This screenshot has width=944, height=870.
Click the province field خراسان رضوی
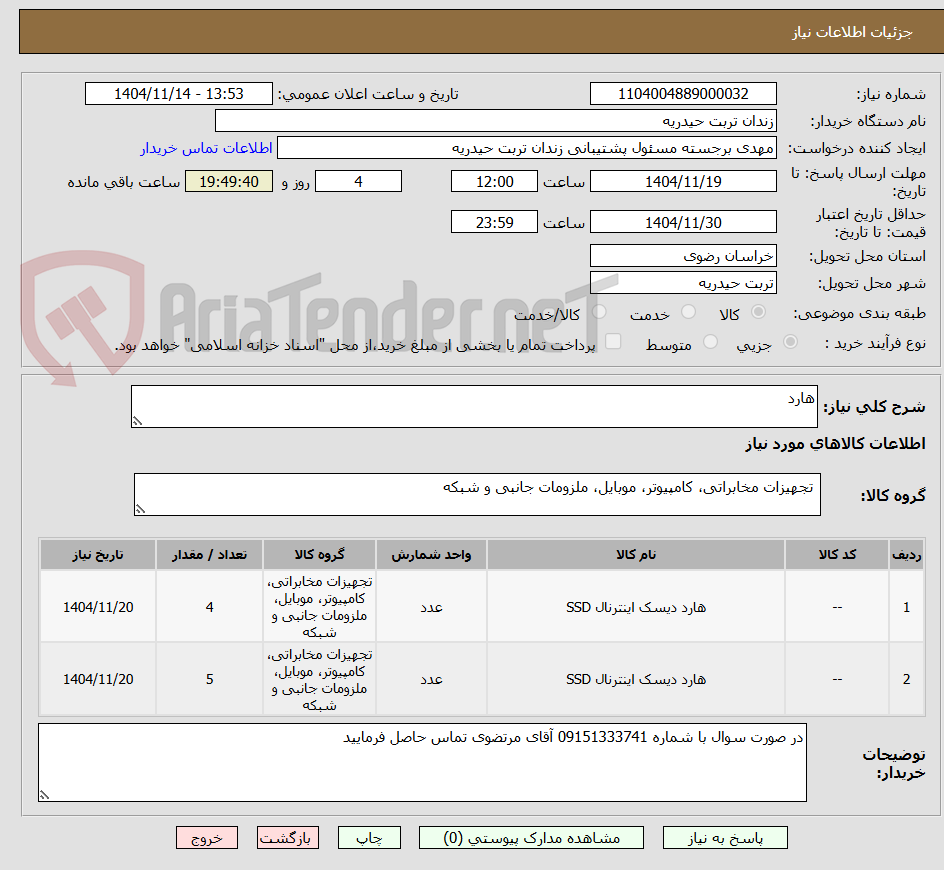[683, 256]
